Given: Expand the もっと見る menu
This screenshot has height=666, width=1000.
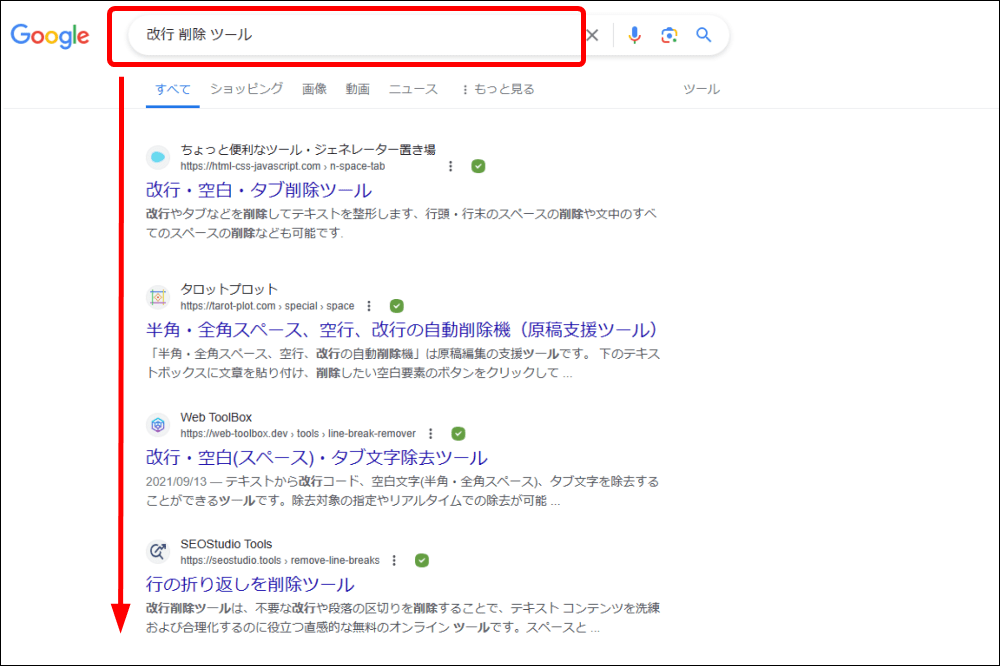Looking at the screenshot, I should click(x=498, y=89).
